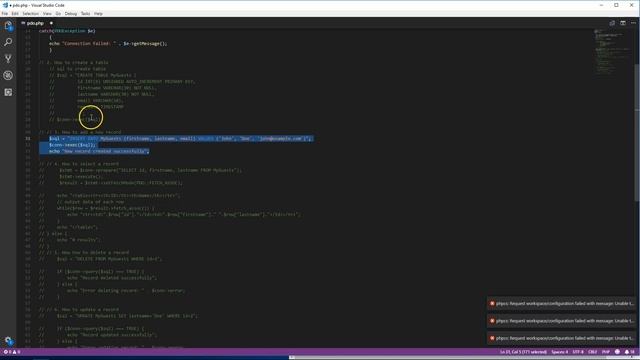The width and height of the screenshot is (640, 360).
Task: Select the pdo.php editor tab
Action: click(37, 23)
